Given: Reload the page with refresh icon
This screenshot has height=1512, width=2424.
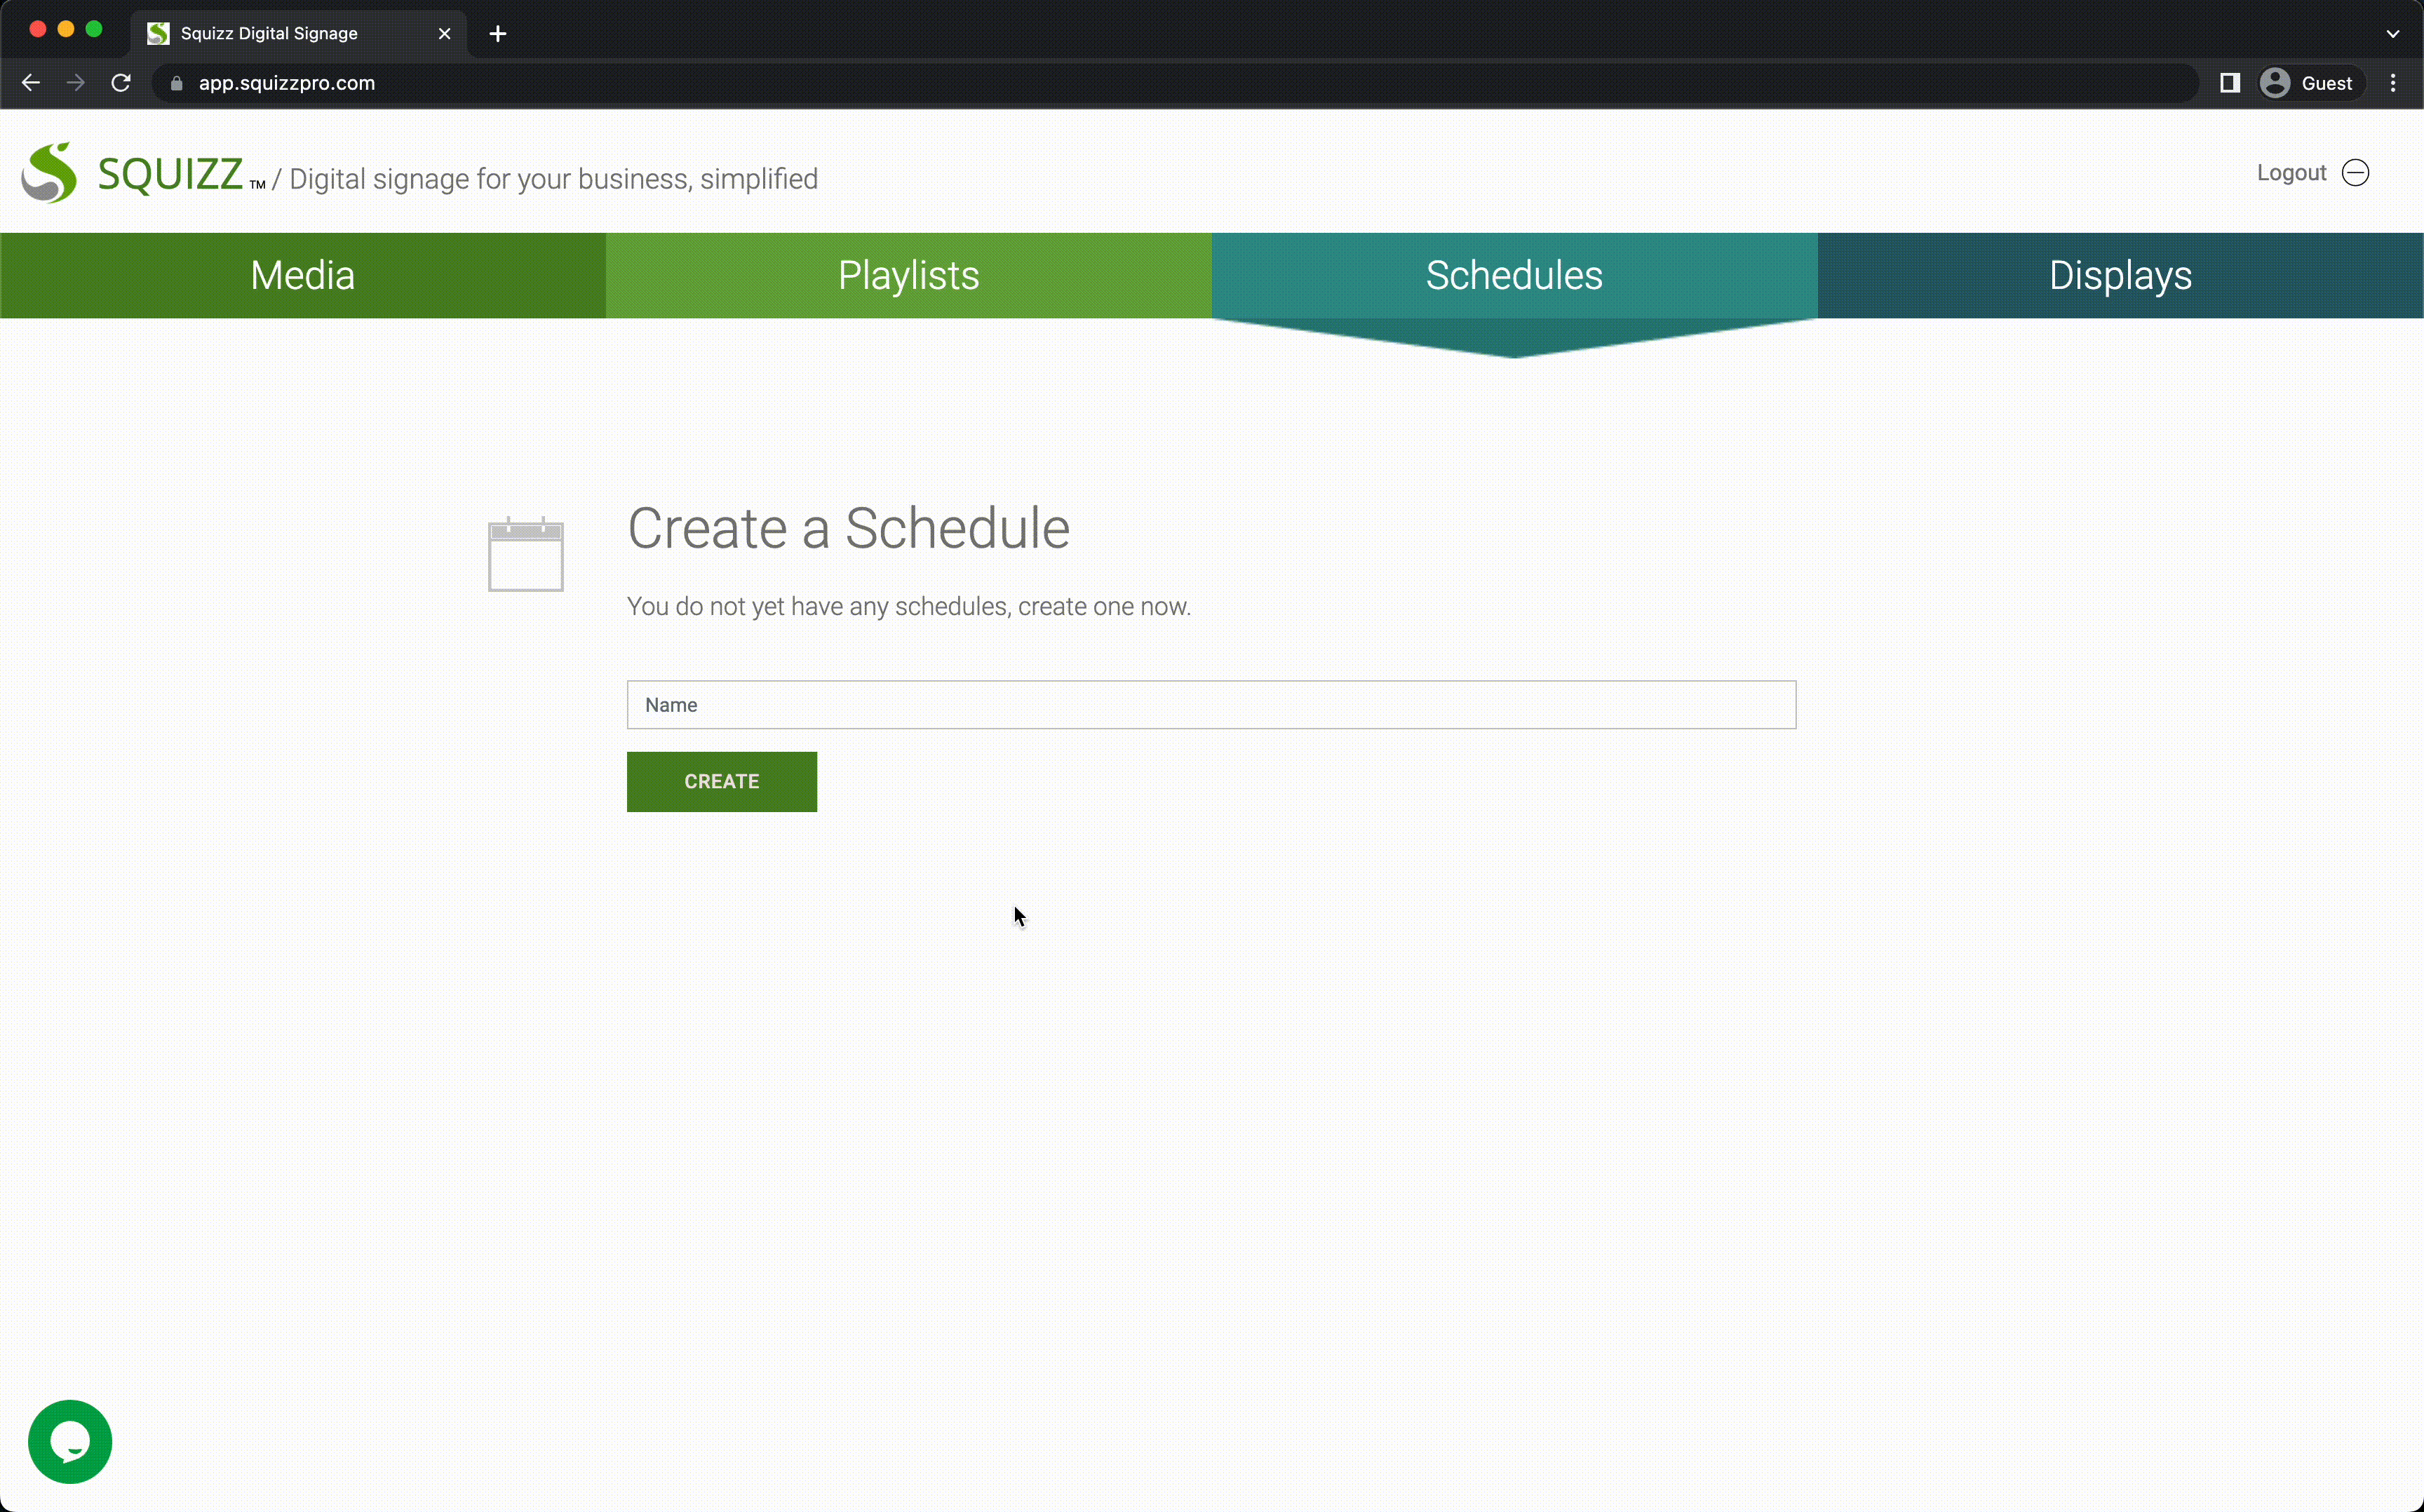Looking at the screenshot, I should click(x=121, y=83).
